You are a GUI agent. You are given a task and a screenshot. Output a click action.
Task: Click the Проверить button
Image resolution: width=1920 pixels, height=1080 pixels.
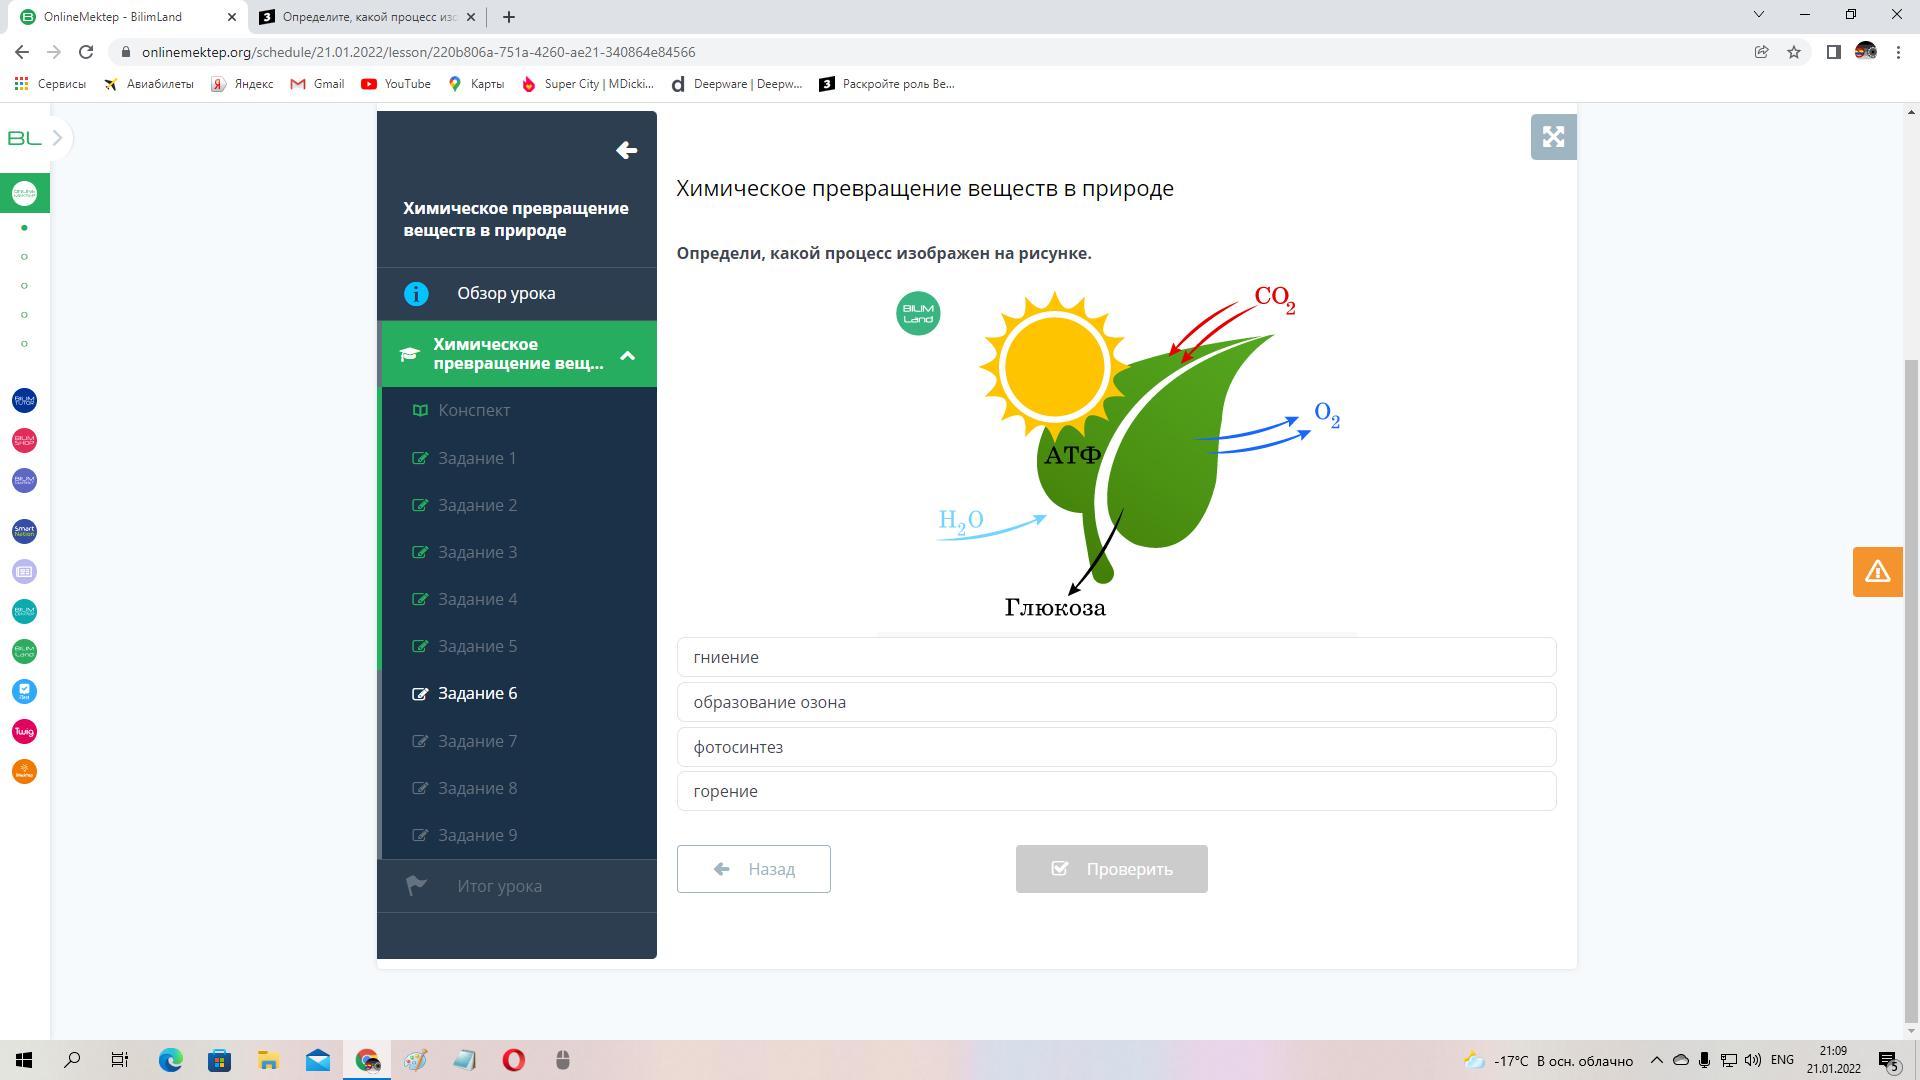[x=1111, y=869]
